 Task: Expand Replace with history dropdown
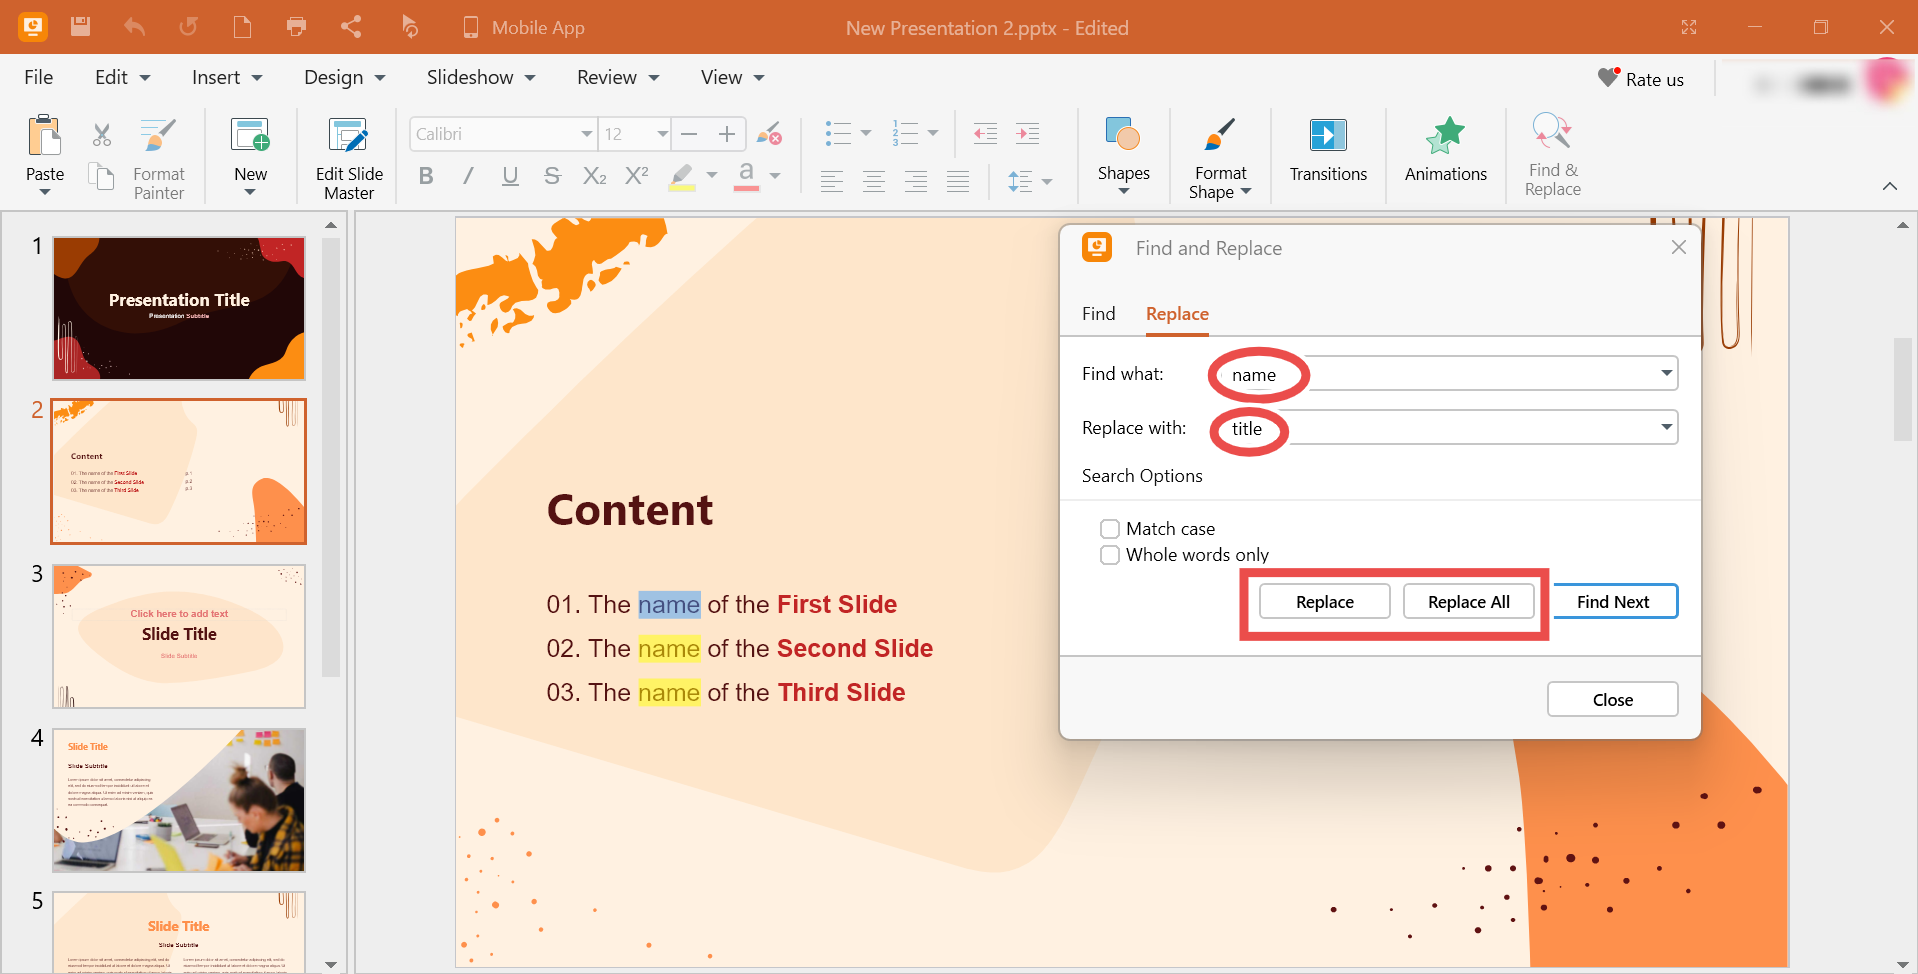click(1666, 427)
